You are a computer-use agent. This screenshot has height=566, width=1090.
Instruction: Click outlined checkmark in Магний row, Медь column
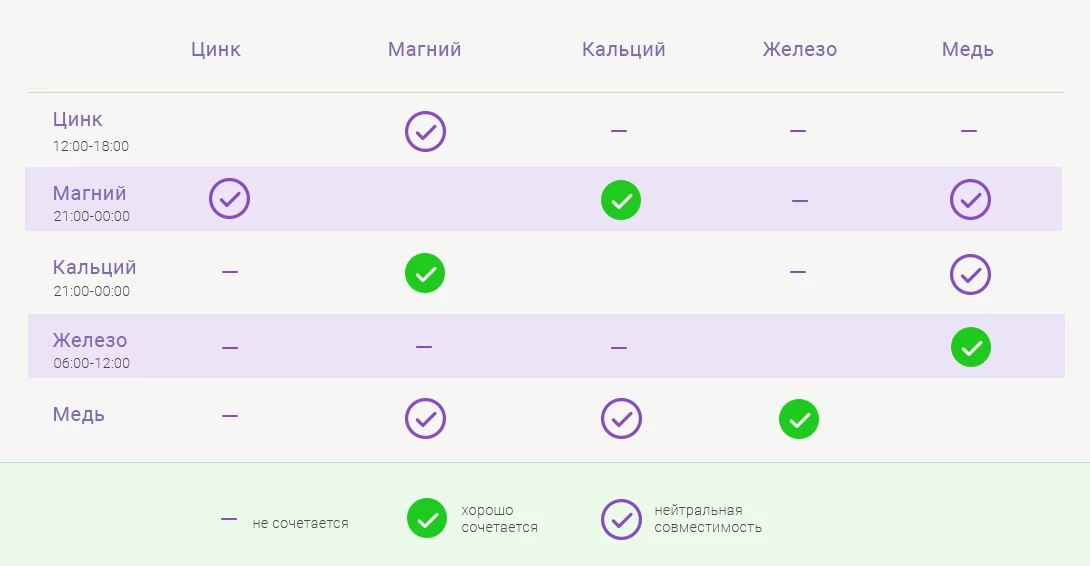pos(970,200)
